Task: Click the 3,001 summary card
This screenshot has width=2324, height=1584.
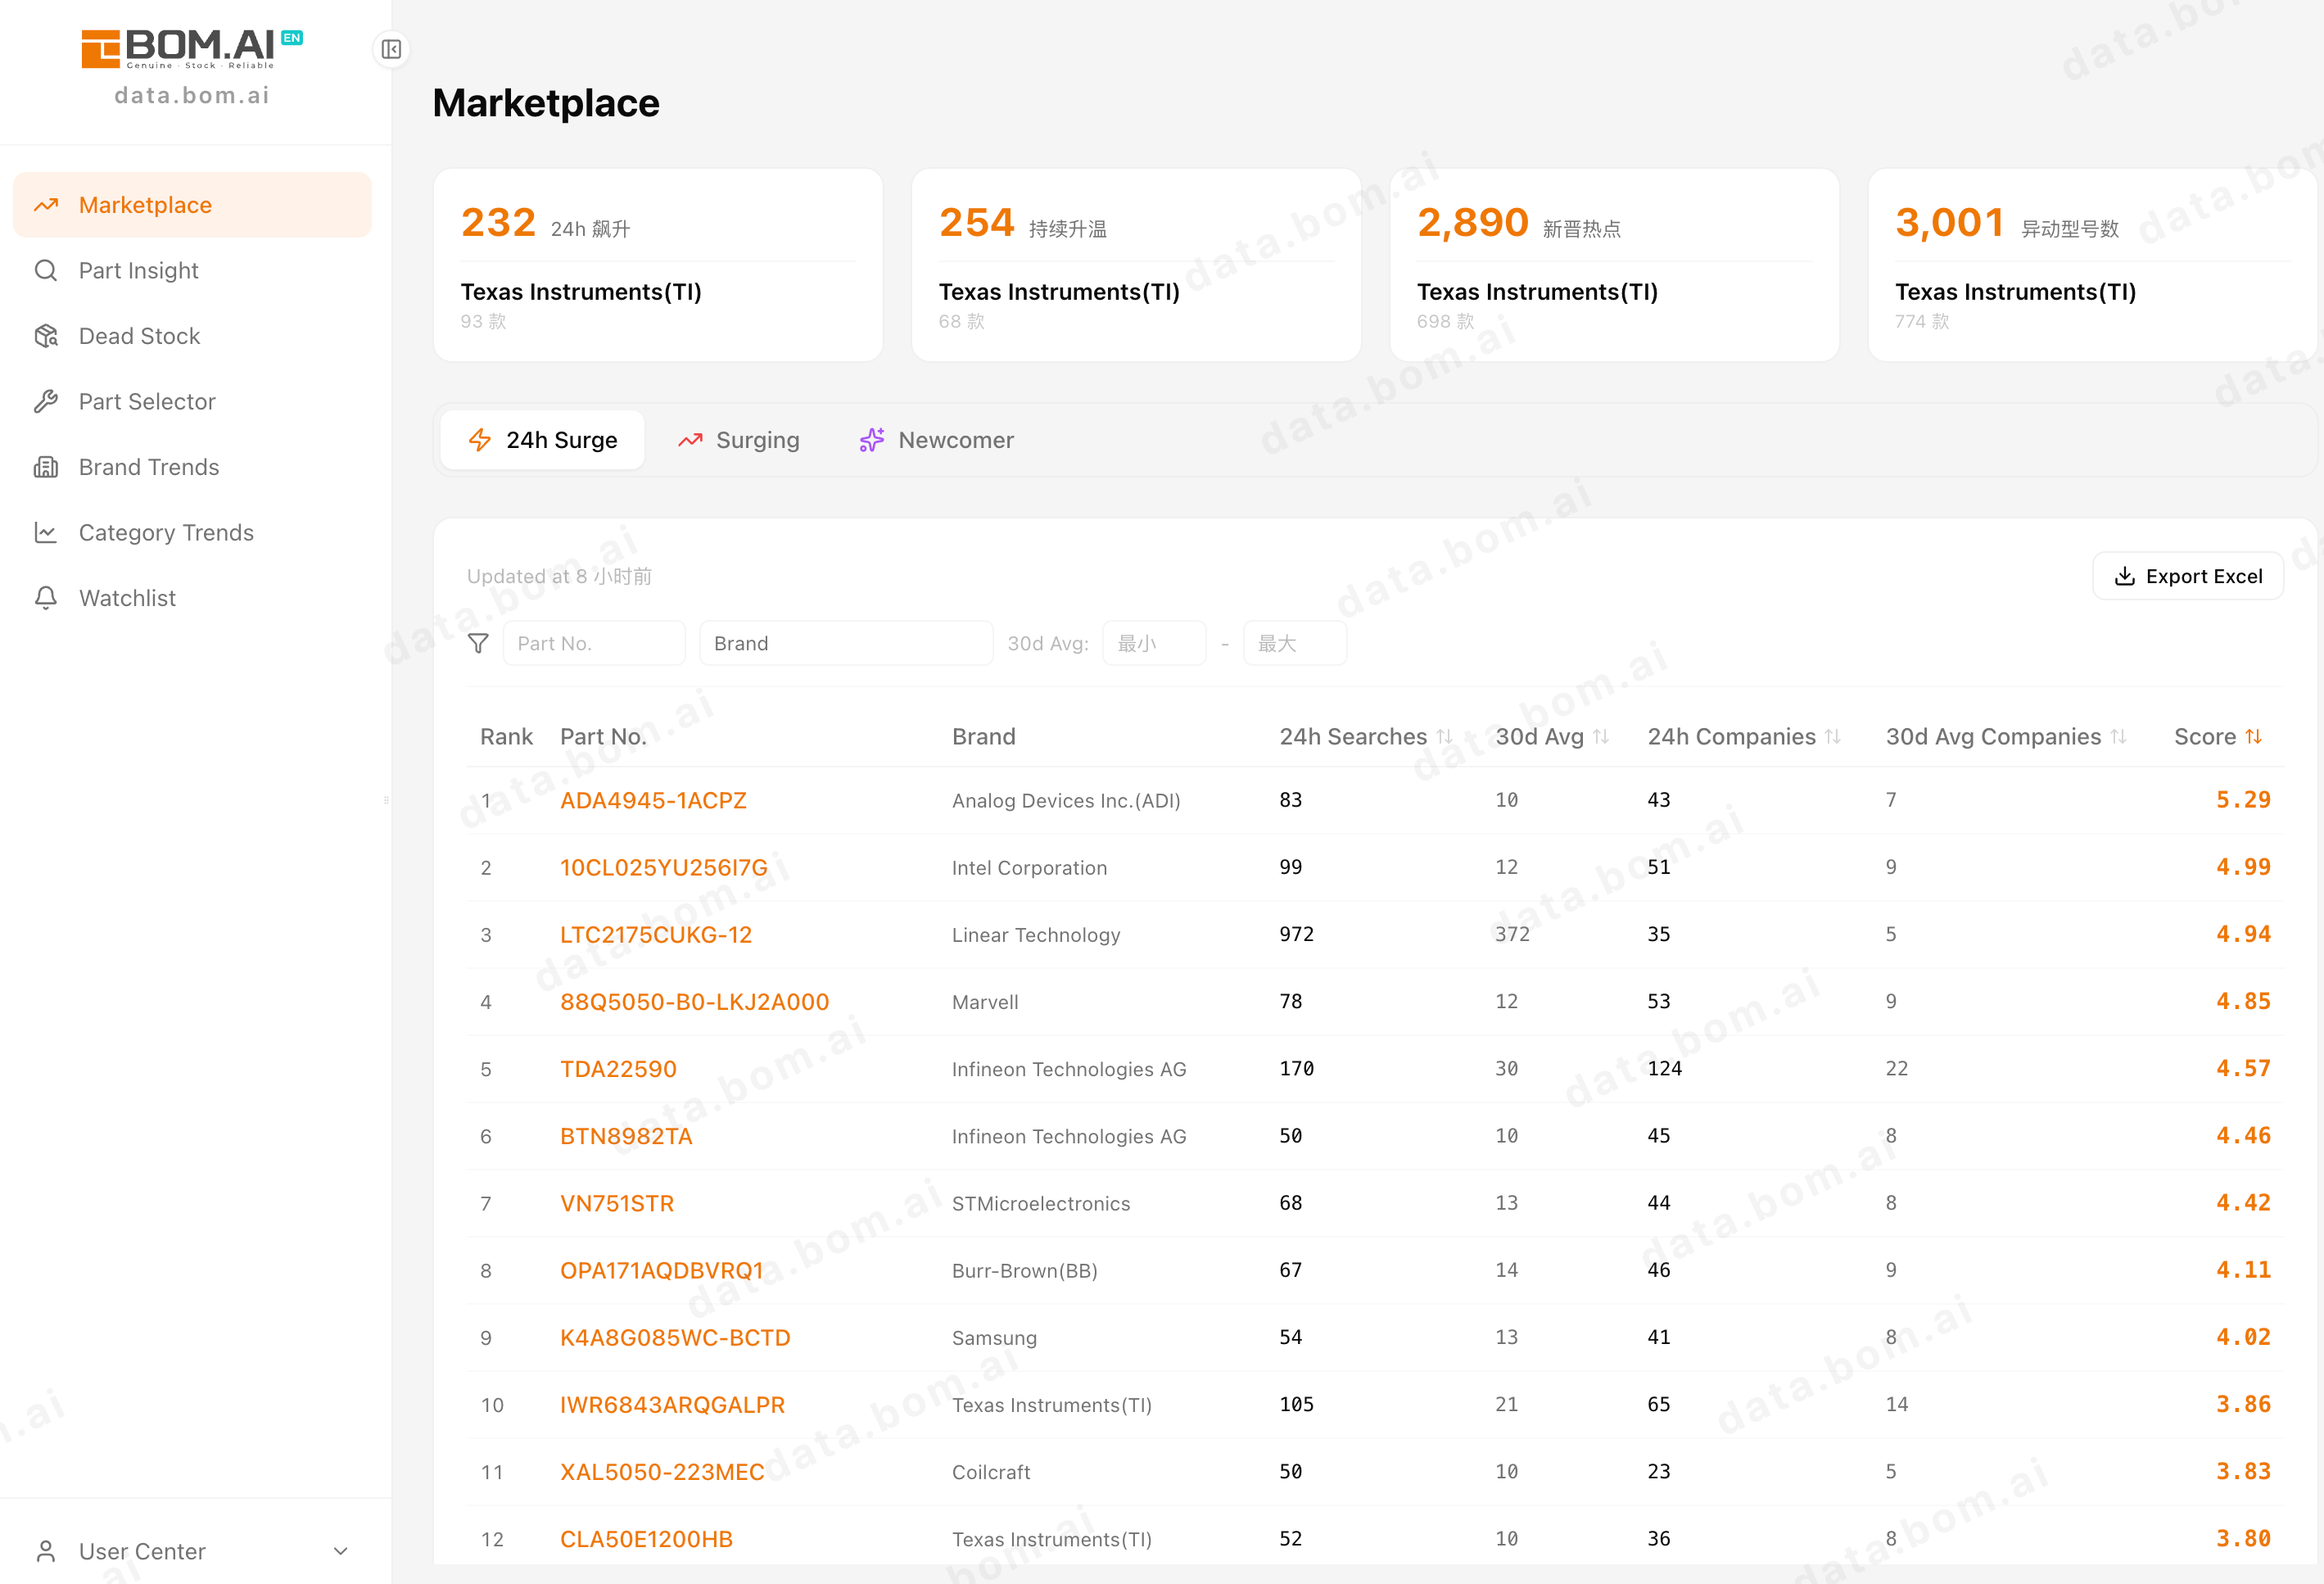Action: coord(2093,265)
